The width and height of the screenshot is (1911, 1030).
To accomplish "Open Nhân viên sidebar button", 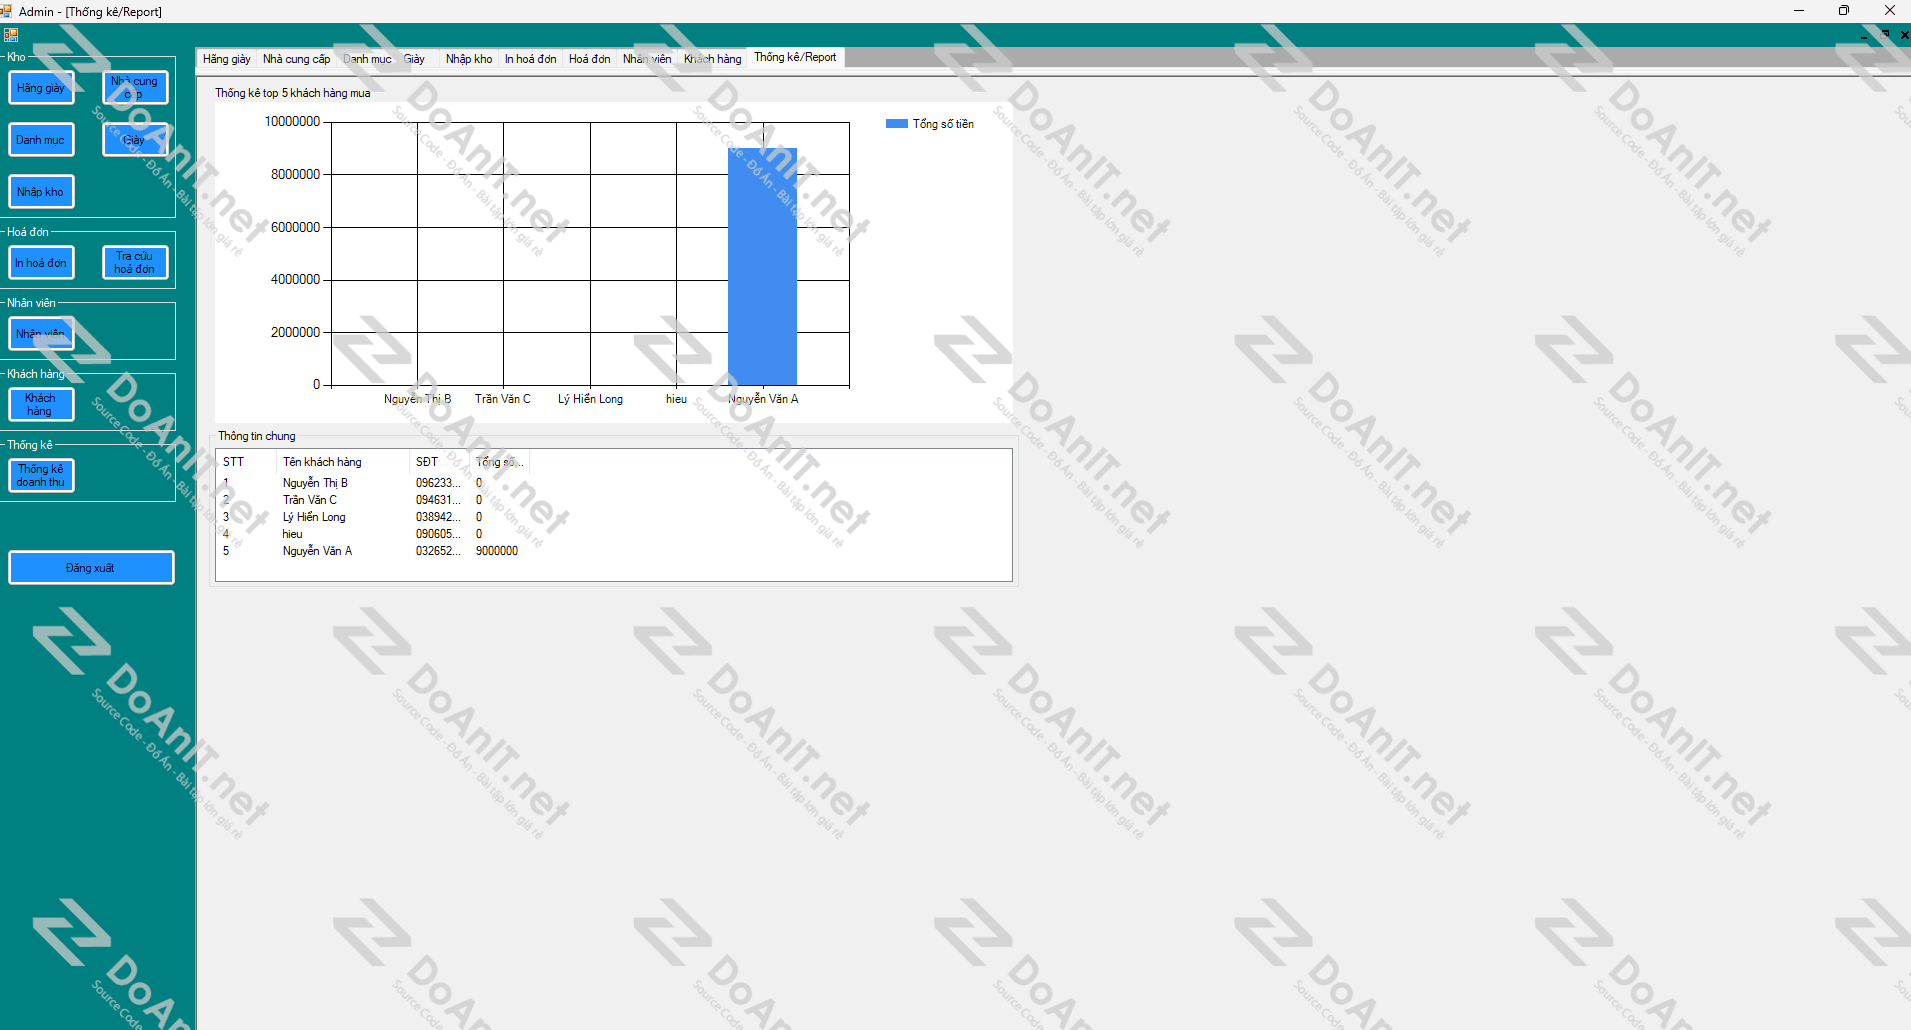I will pyautogui.click(x=41, y=334).
